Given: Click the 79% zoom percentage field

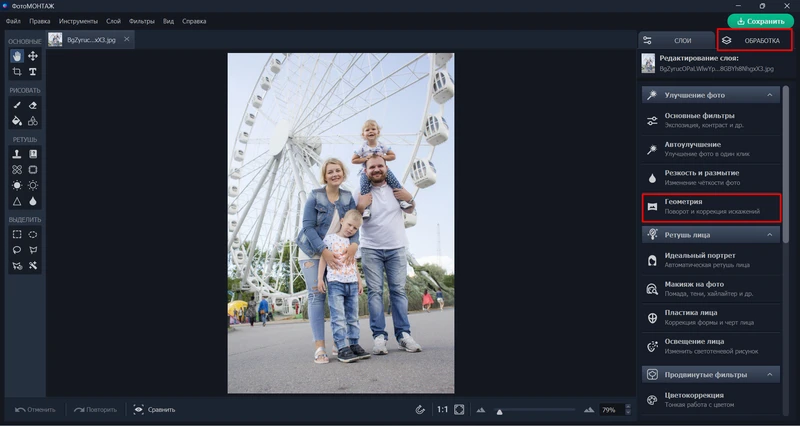Looking at the screenshot, I should (x=612, y=410).
